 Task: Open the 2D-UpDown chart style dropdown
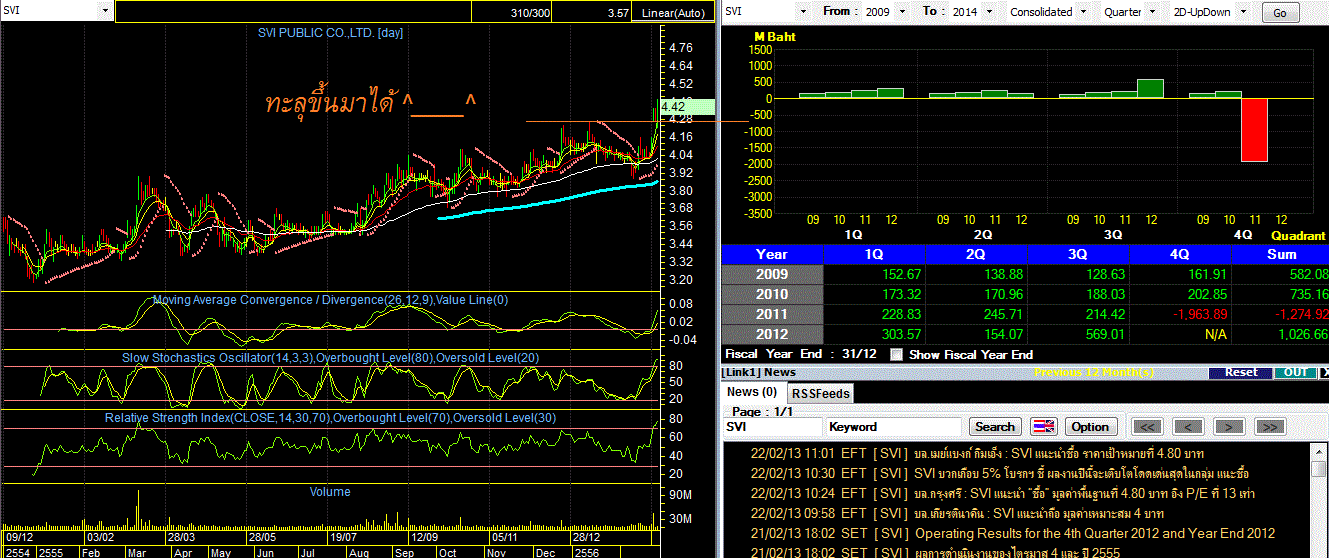[x=1243, y=12]
